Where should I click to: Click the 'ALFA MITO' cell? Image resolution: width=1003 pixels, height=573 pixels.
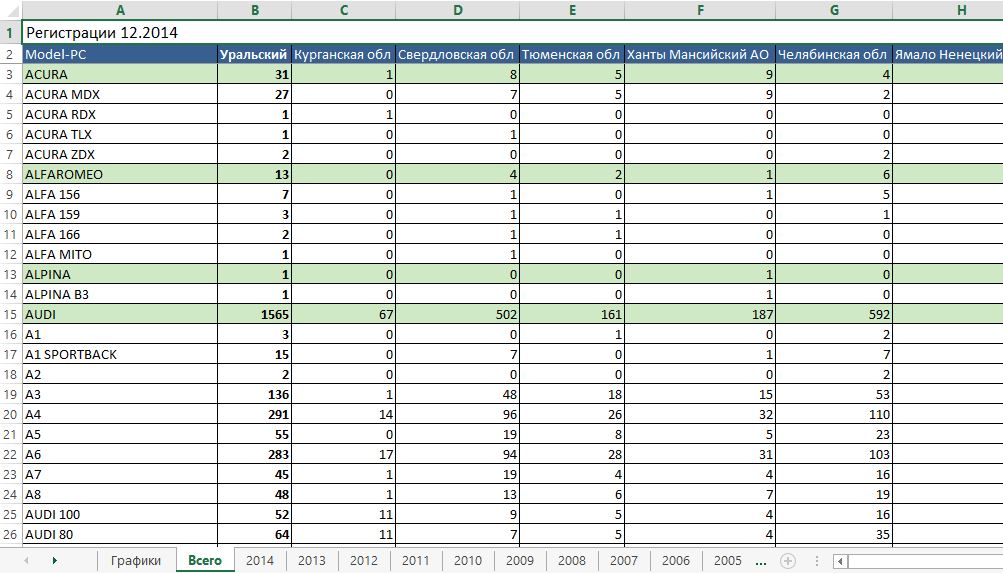pos(120,254)
